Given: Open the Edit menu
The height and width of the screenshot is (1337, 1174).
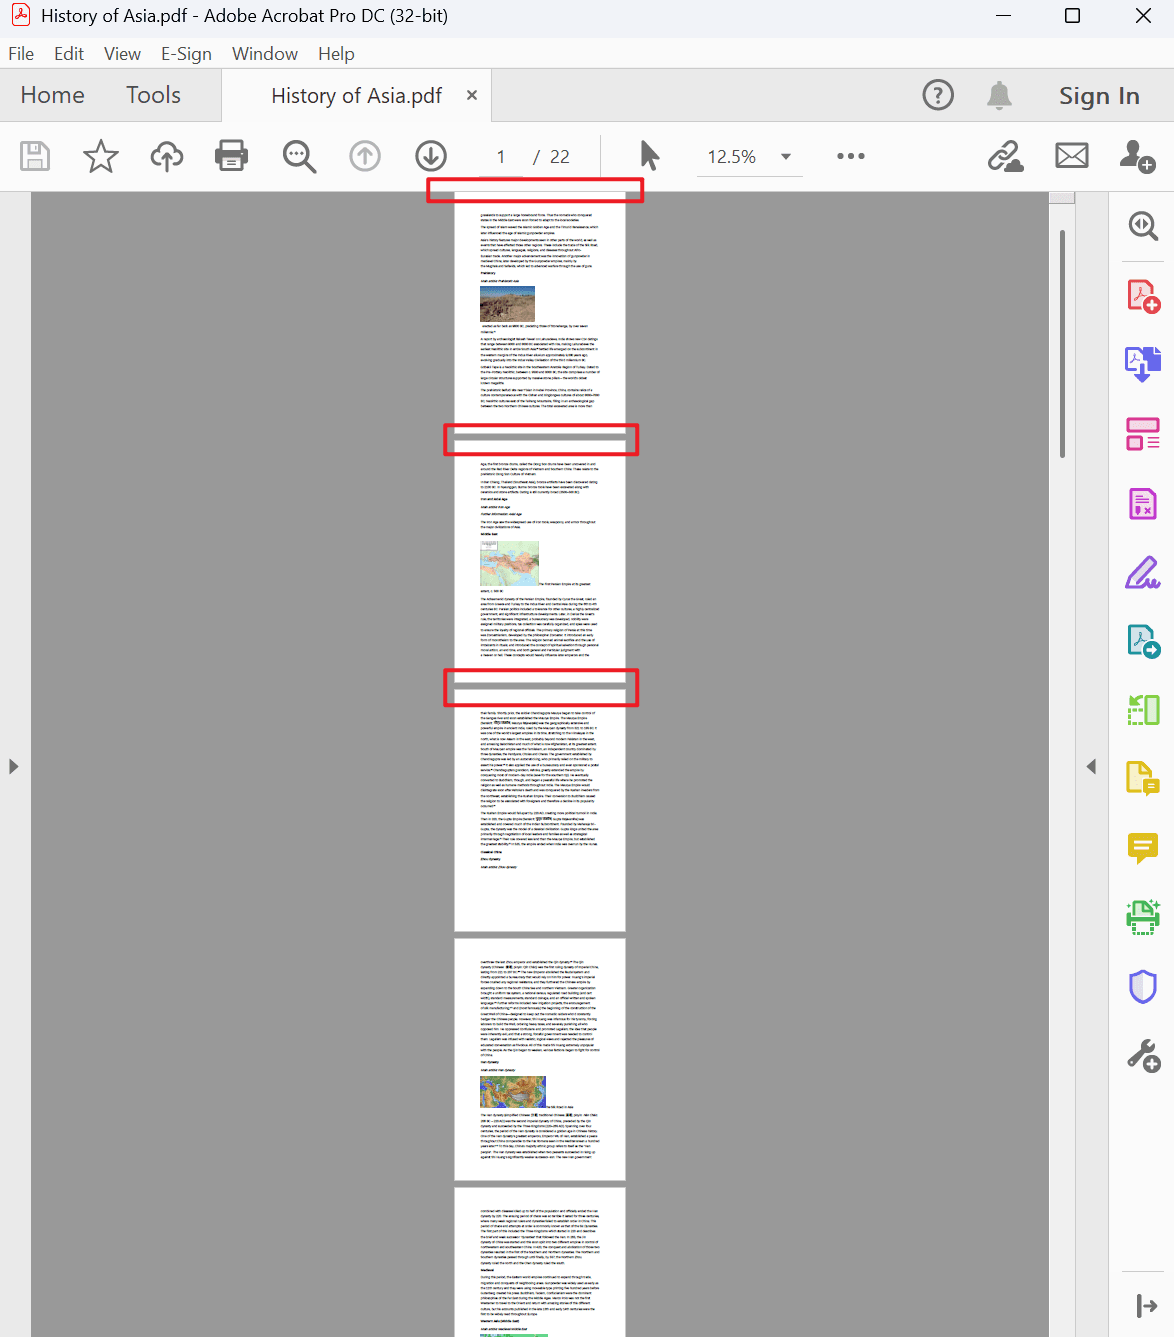Looking at the screenshot, I should tap(69, 54).
